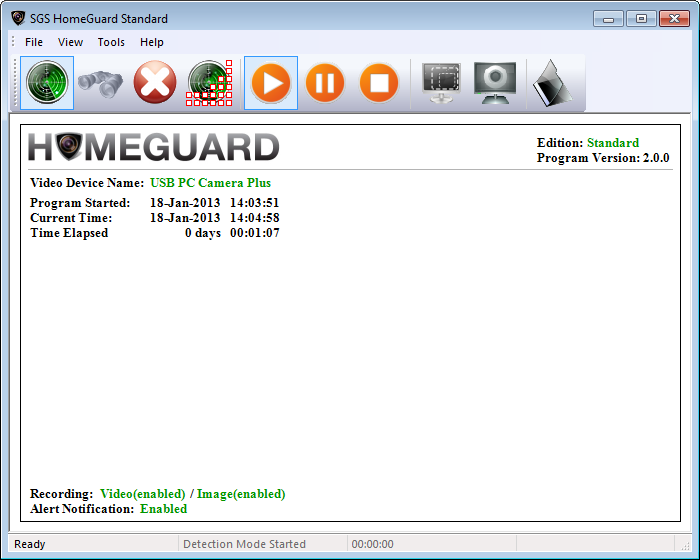
Task: Click 'Detection Mode Started' status bar entry
Action: pos(244,544)
